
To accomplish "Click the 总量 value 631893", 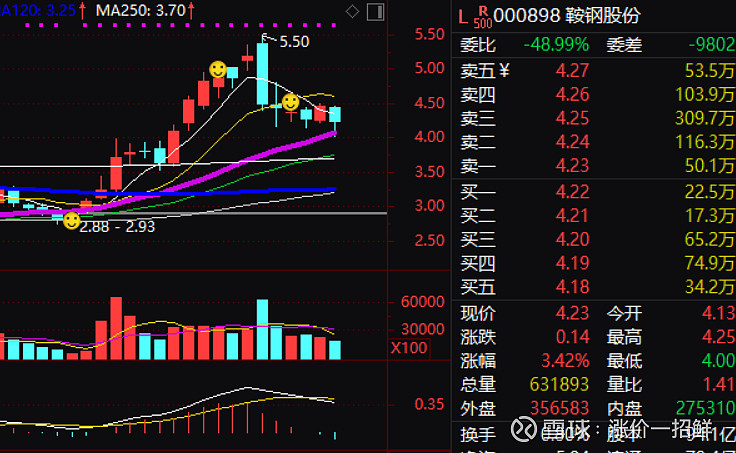I will coord(559,384).
